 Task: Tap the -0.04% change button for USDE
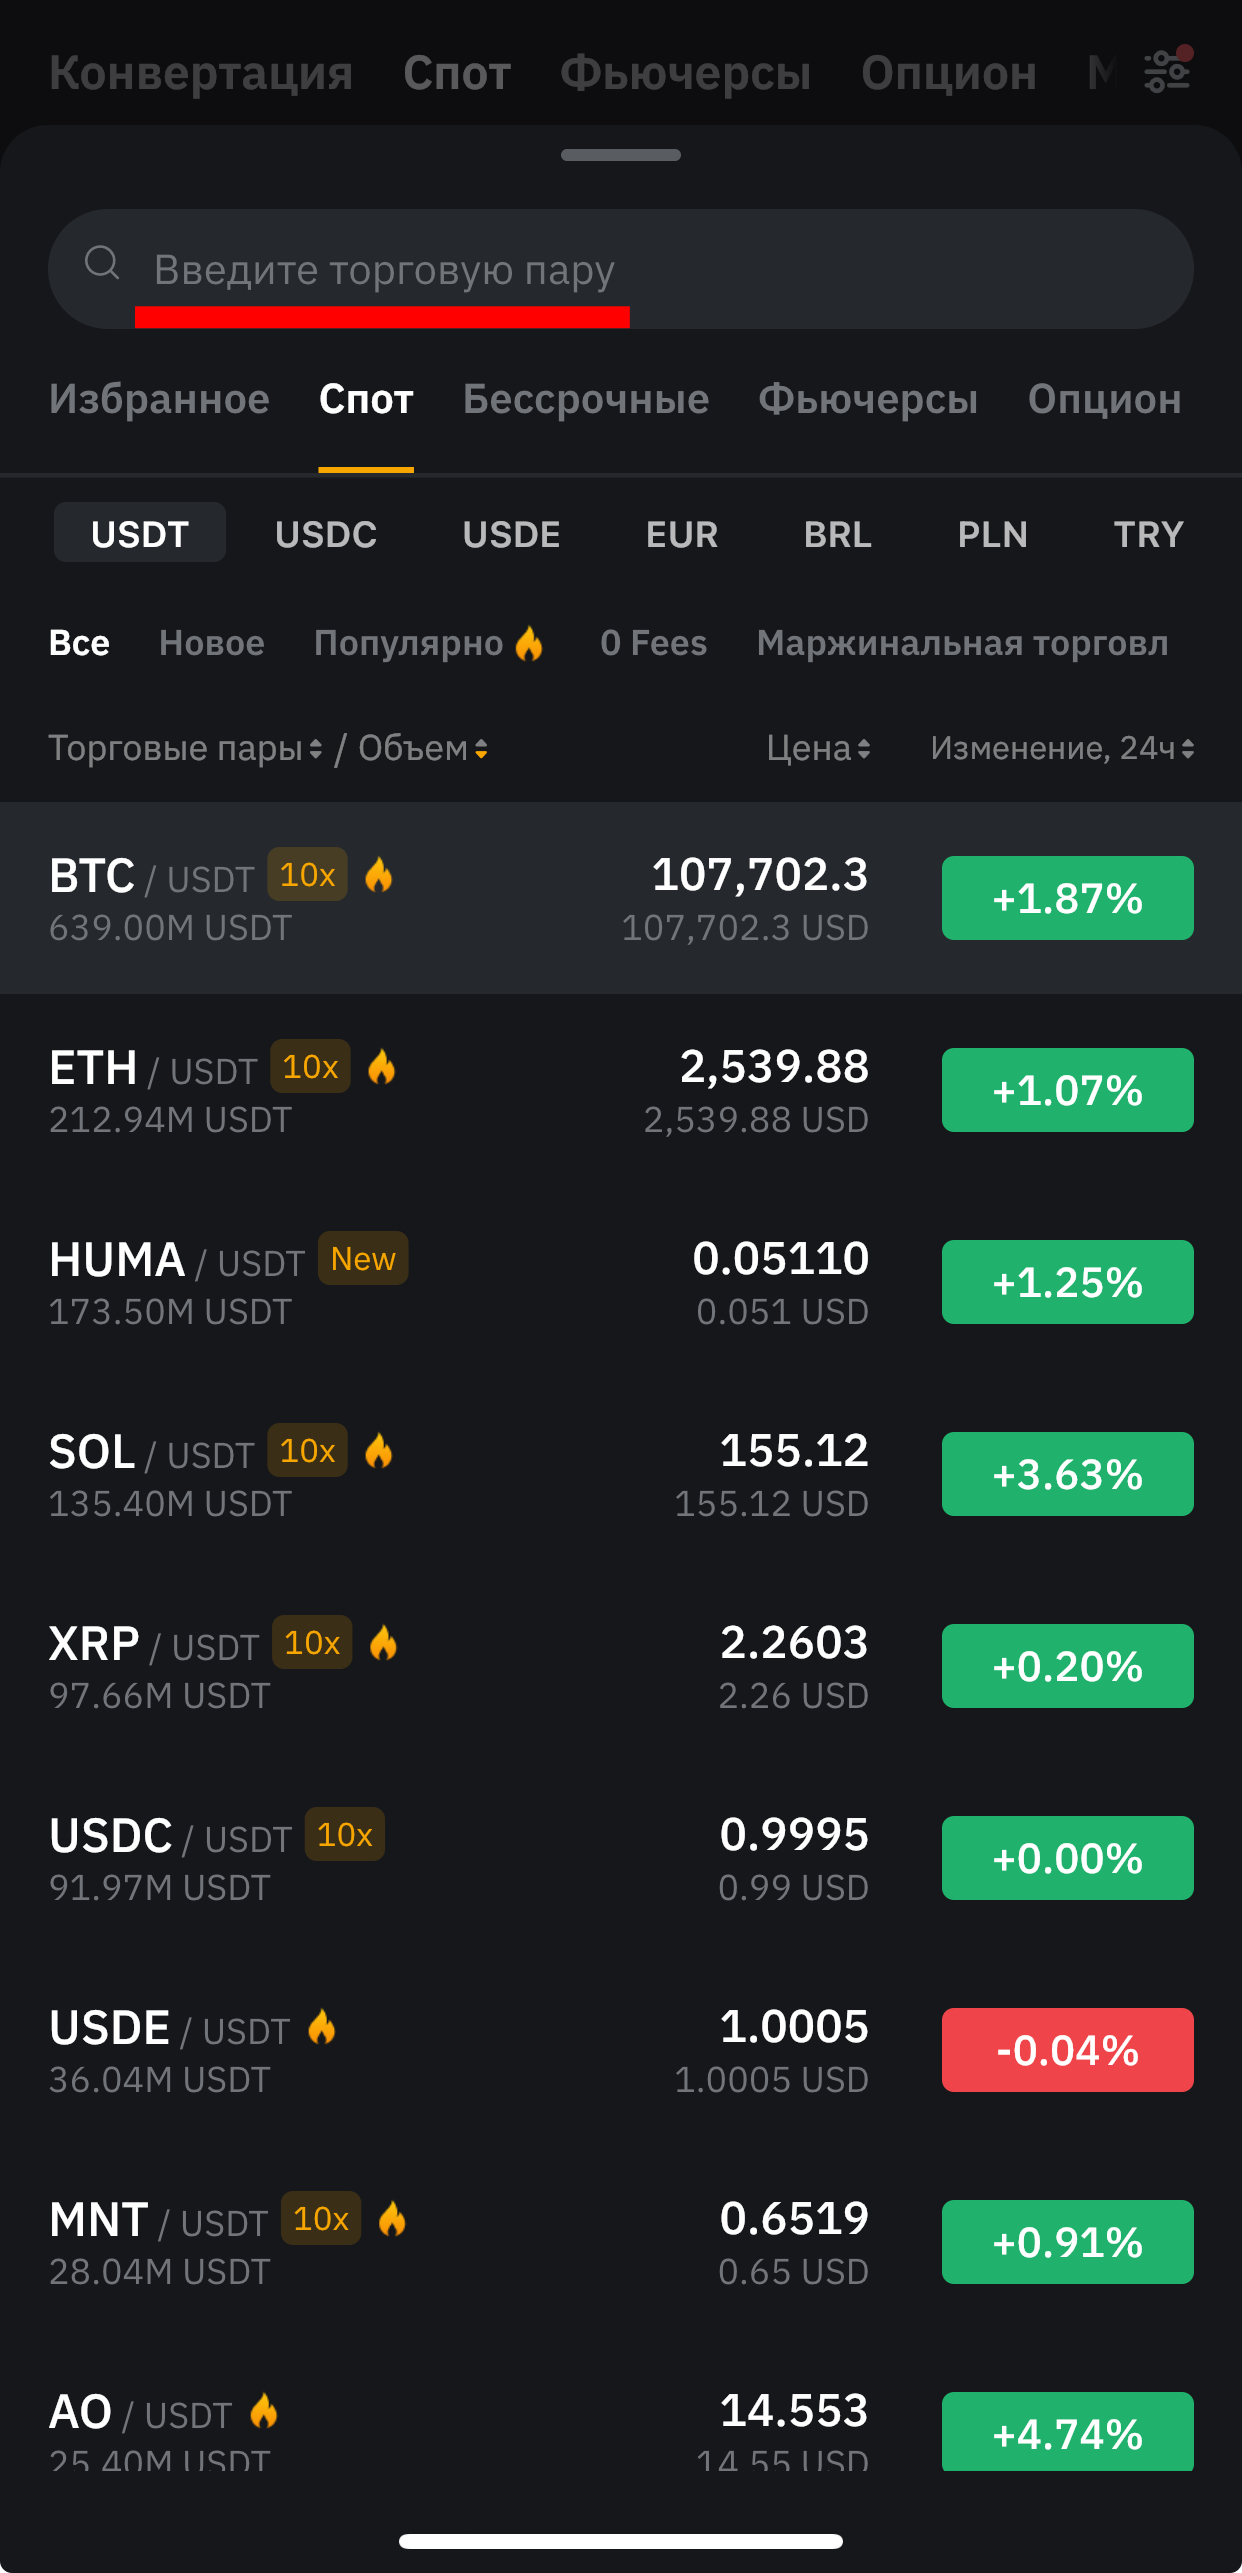point(1067,2050)
